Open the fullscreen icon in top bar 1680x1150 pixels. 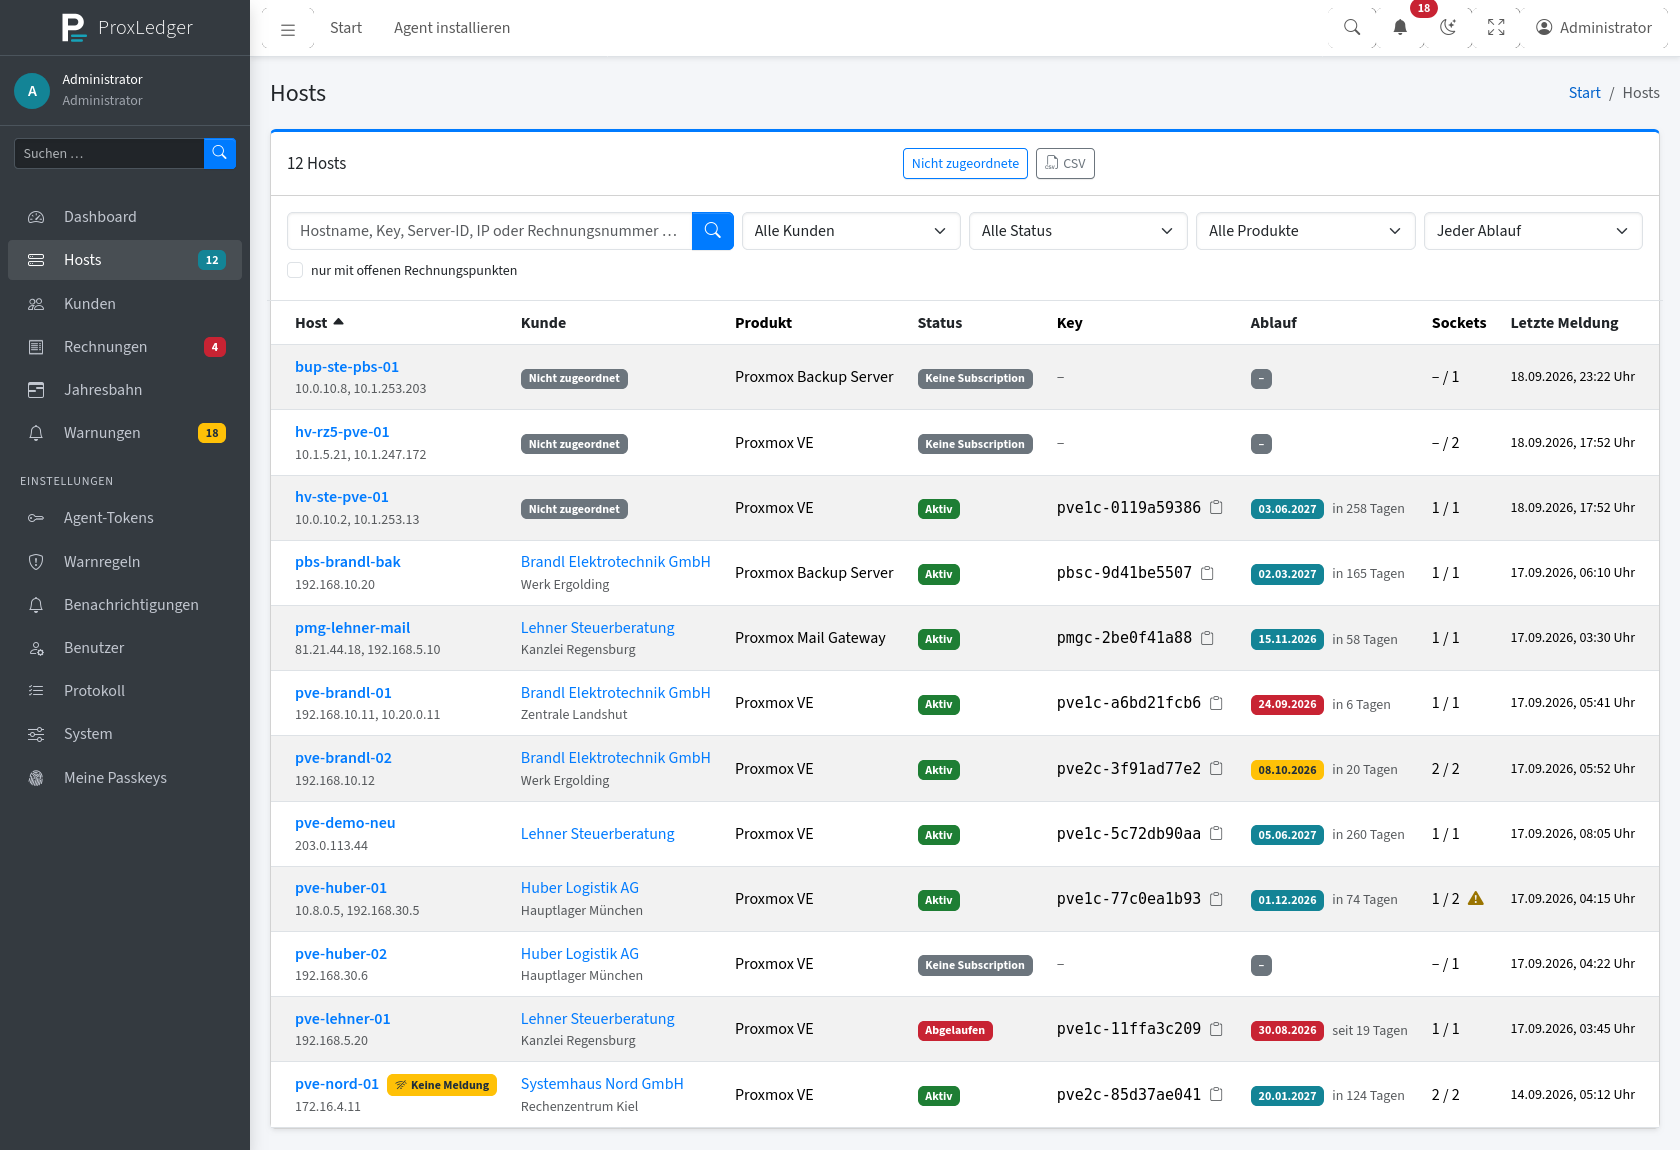[1496, 28]
